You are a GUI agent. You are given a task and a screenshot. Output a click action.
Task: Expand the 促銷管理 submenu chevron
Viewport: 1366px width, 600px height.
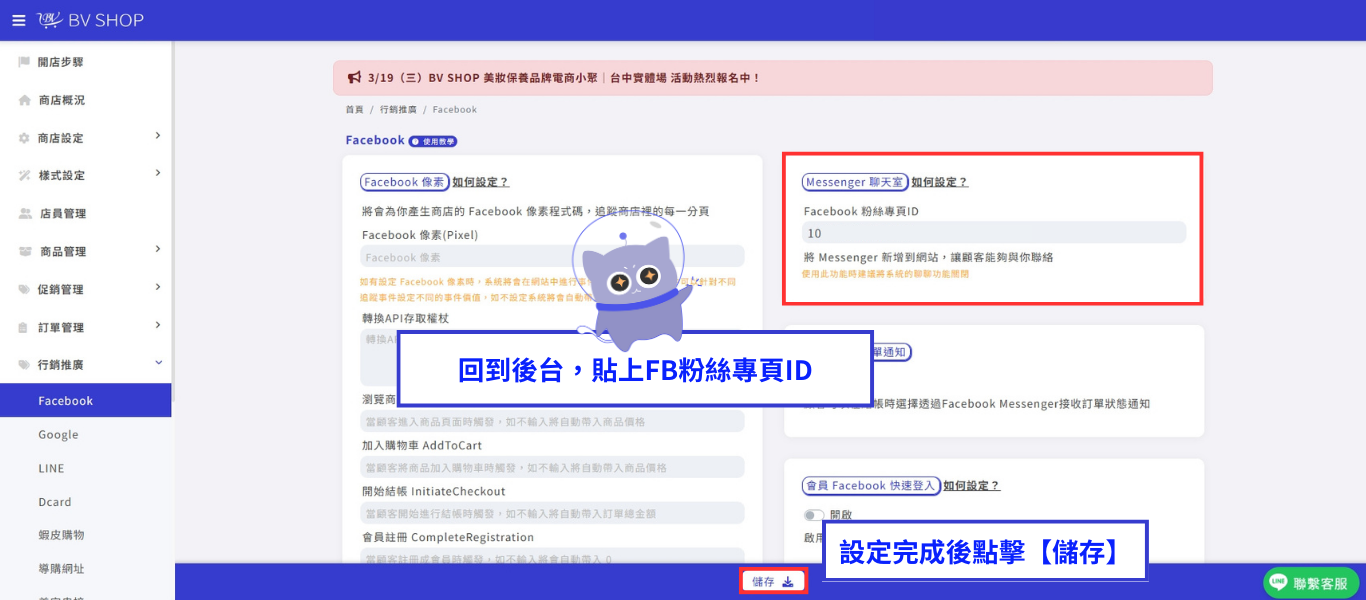[x=158, y=288]
